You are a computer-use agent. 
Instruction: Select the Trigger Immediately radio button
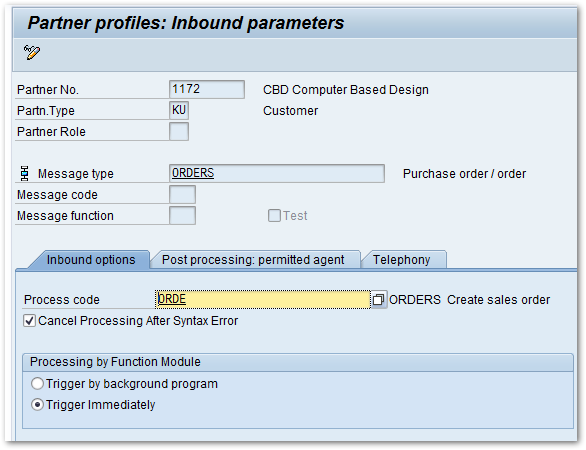[37, 404]
